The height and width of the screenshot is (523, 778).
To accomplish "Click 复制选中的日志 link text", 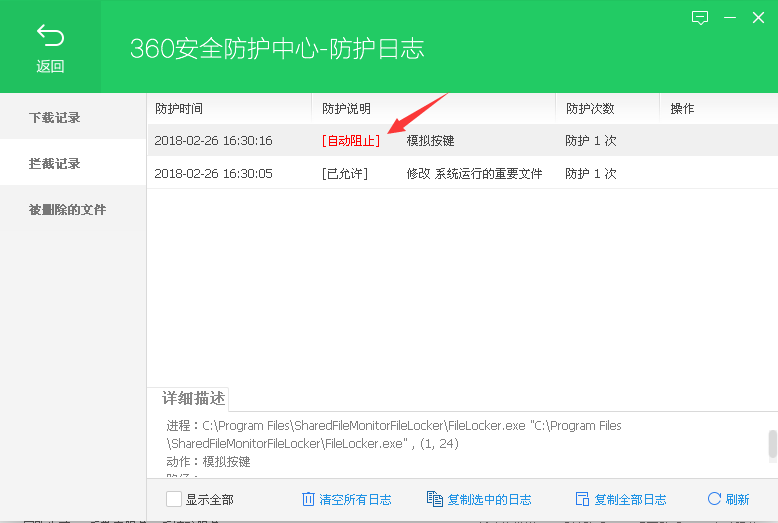I will coord(489,499).
